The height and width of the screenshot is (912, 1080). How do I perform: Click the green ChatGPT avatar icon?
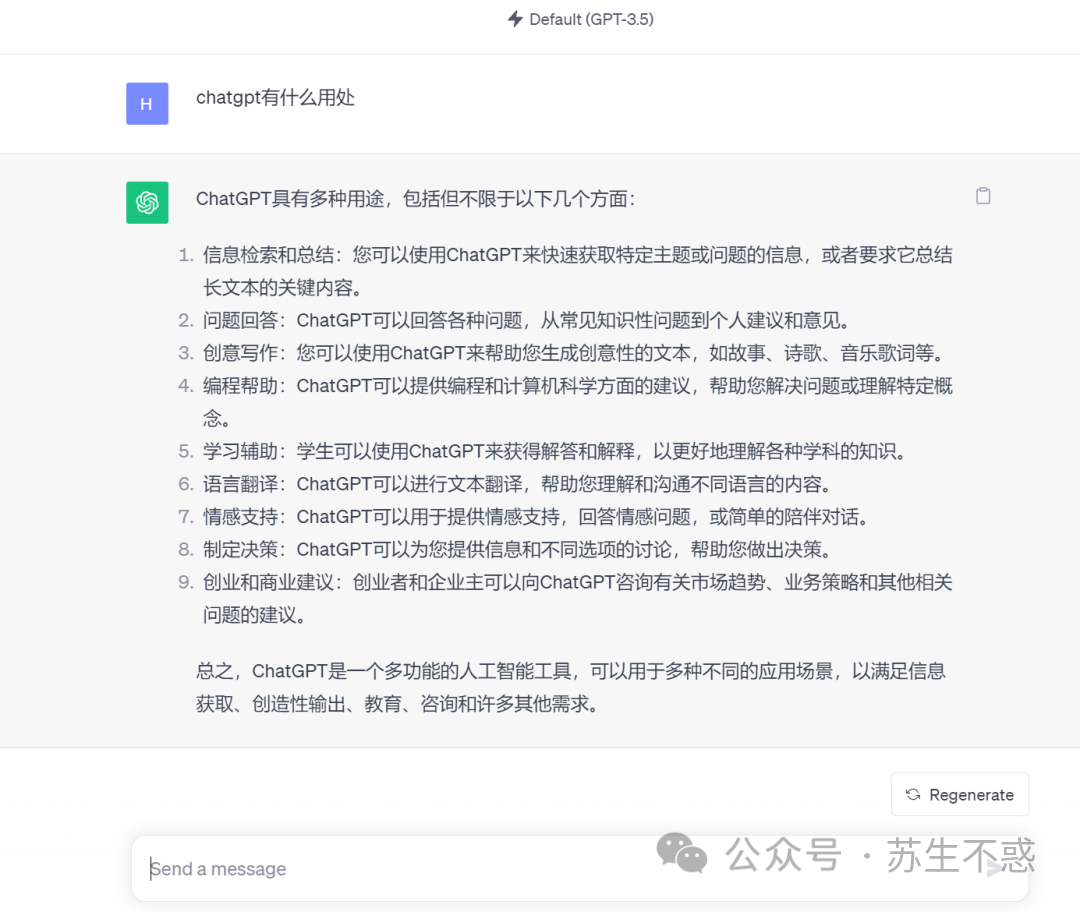(x=147, y=203)
